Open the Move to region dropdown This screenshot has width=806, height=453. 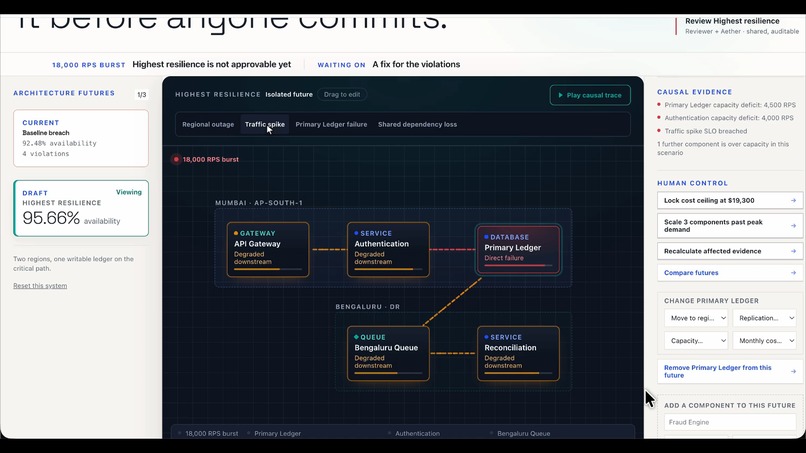[696, 318]
